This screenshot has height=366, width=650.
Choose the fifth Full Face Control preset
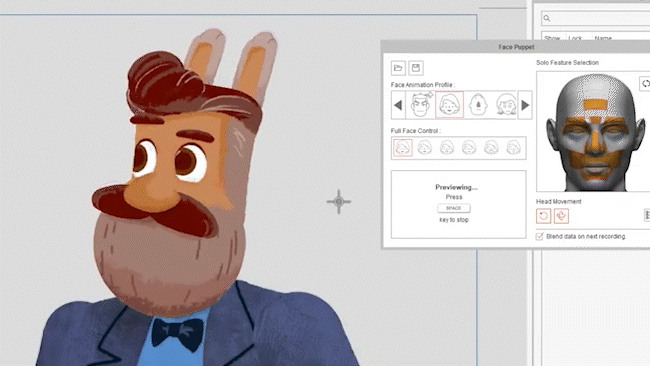(491, 148)
